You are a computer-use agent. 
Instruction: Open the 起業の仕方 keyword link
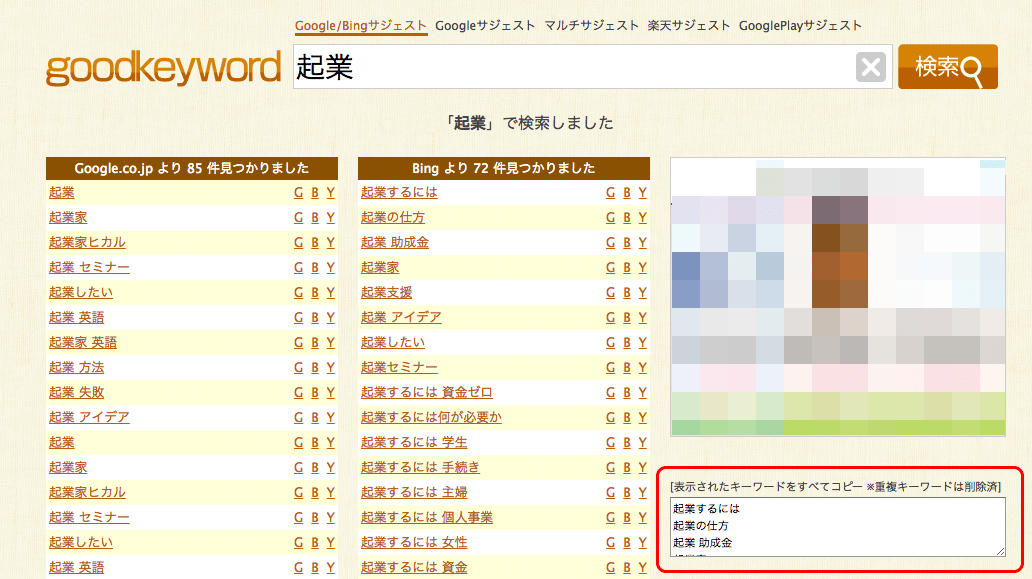click(392, 218)
